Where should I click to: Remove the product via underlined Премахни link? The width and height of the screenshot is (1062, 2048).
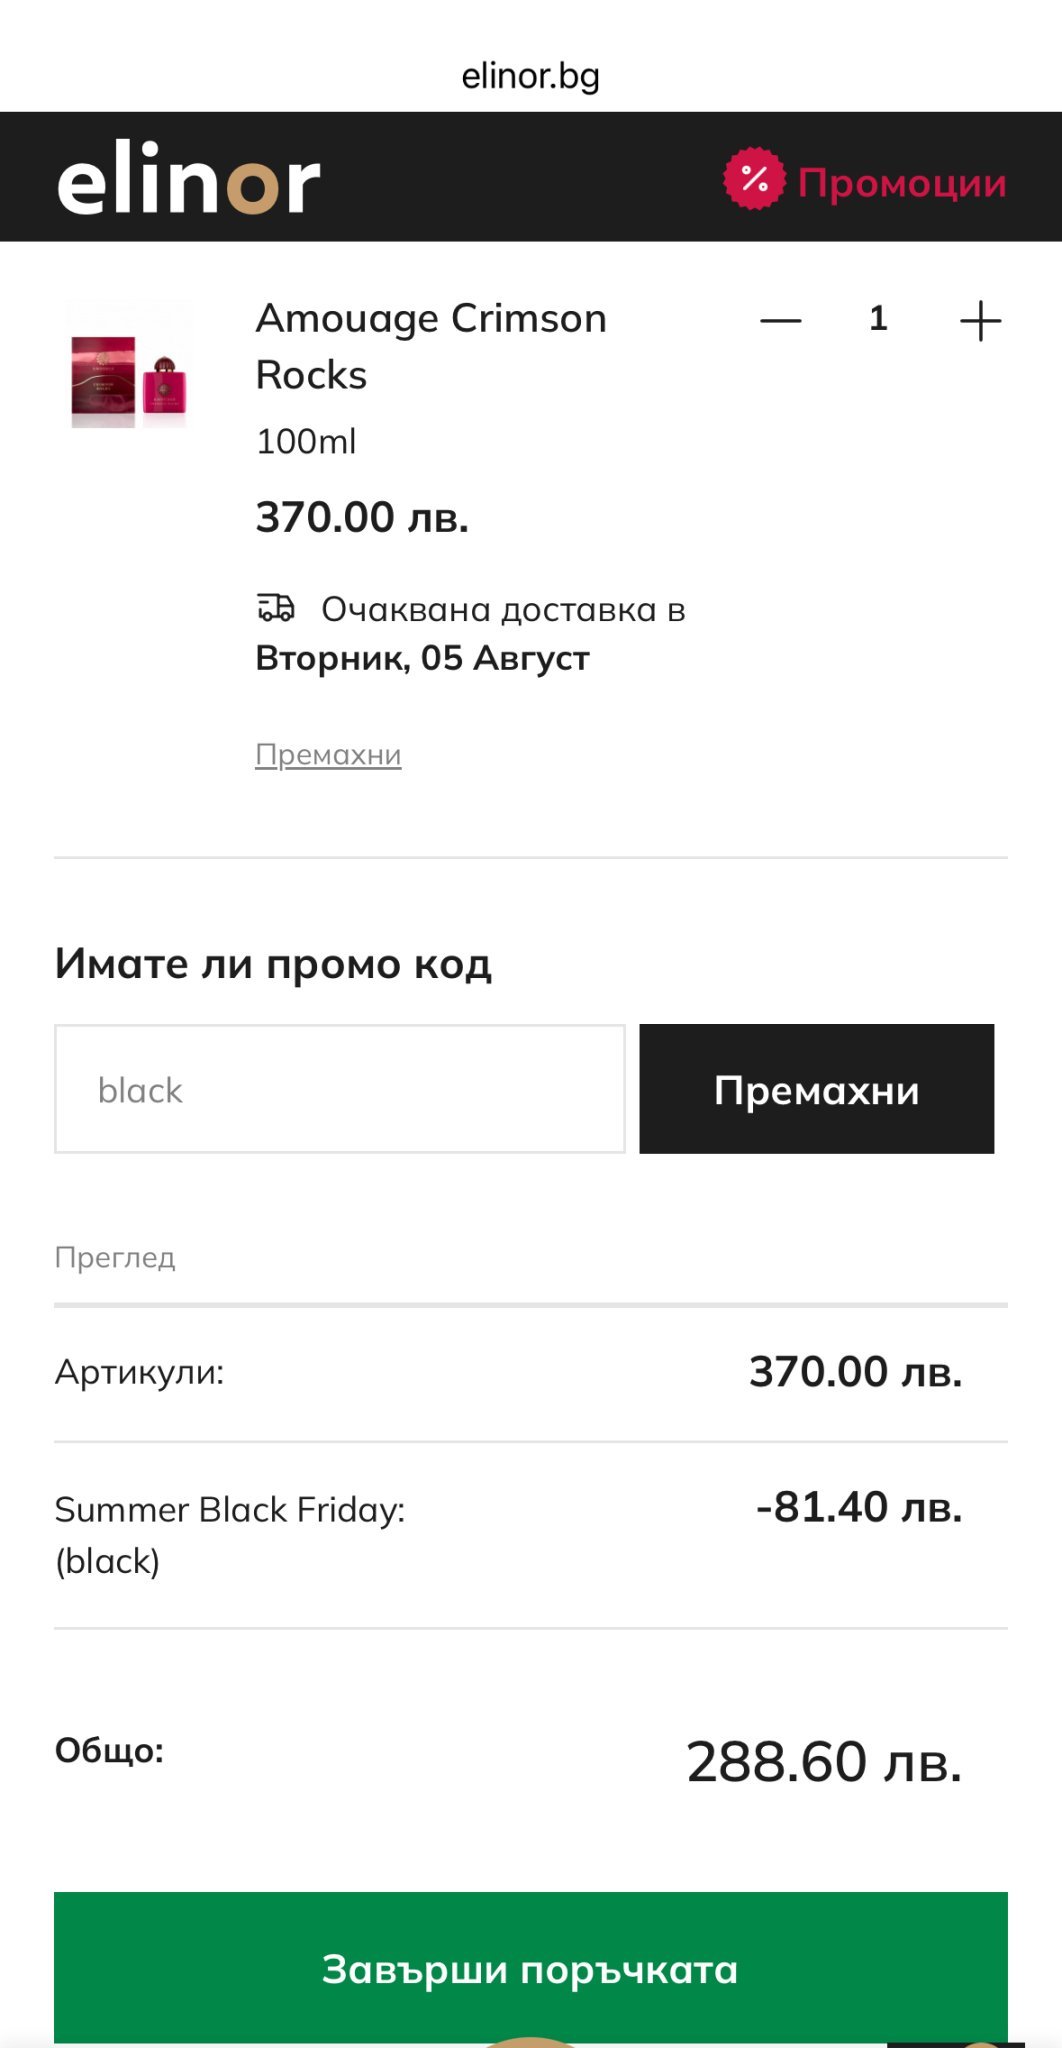(328, 754)
